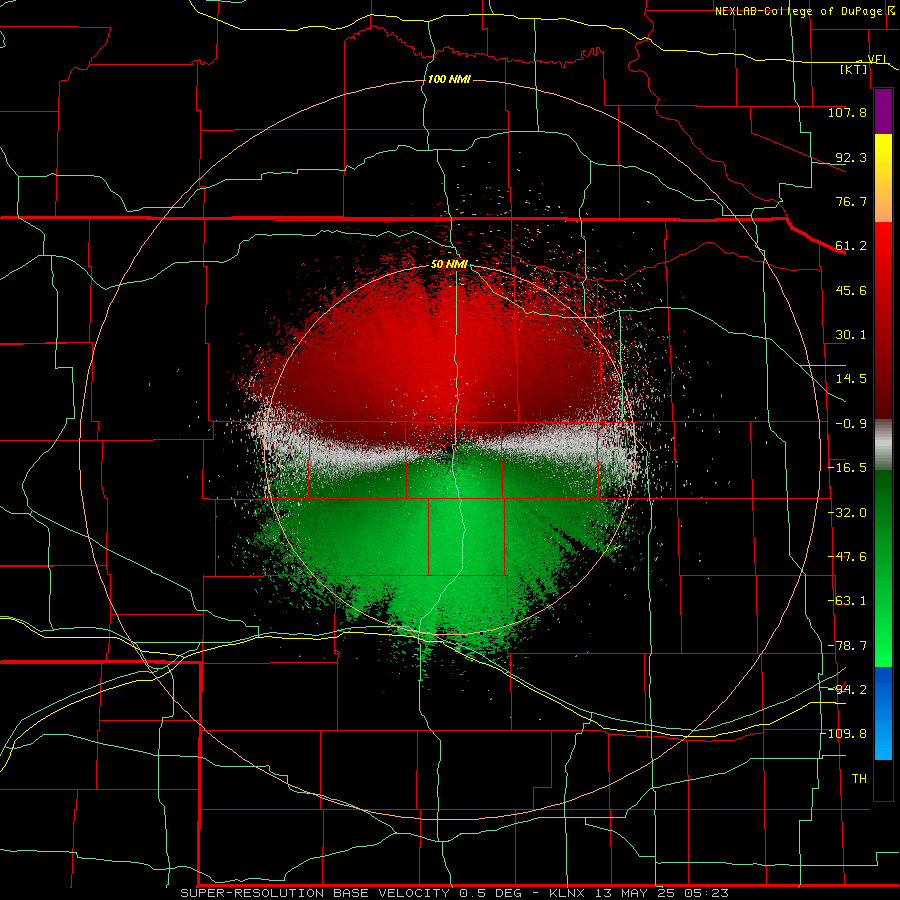The height and width of the screenshot is (900, 900).
Task: Click the blue segment of color bar
Action: pyautogui.click(x=883, y=713)
